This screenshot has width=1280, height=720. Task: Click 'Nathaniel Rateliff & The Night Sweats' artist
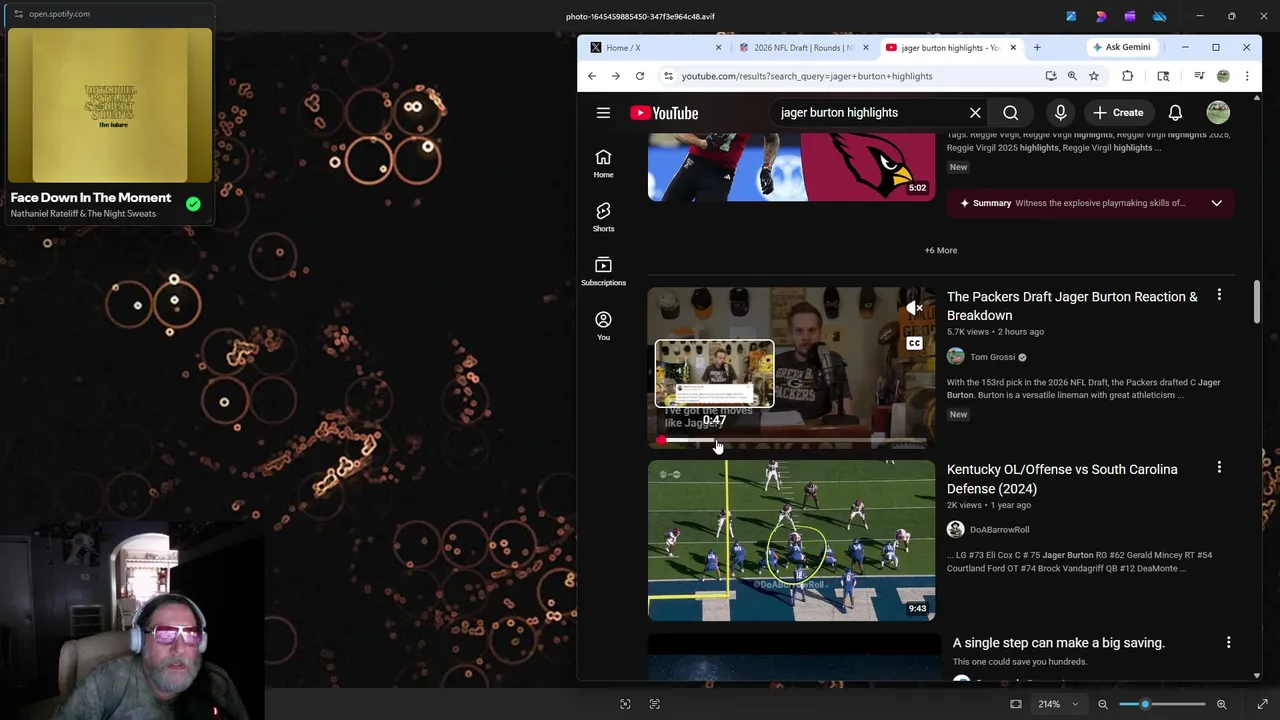pos(83,214)
